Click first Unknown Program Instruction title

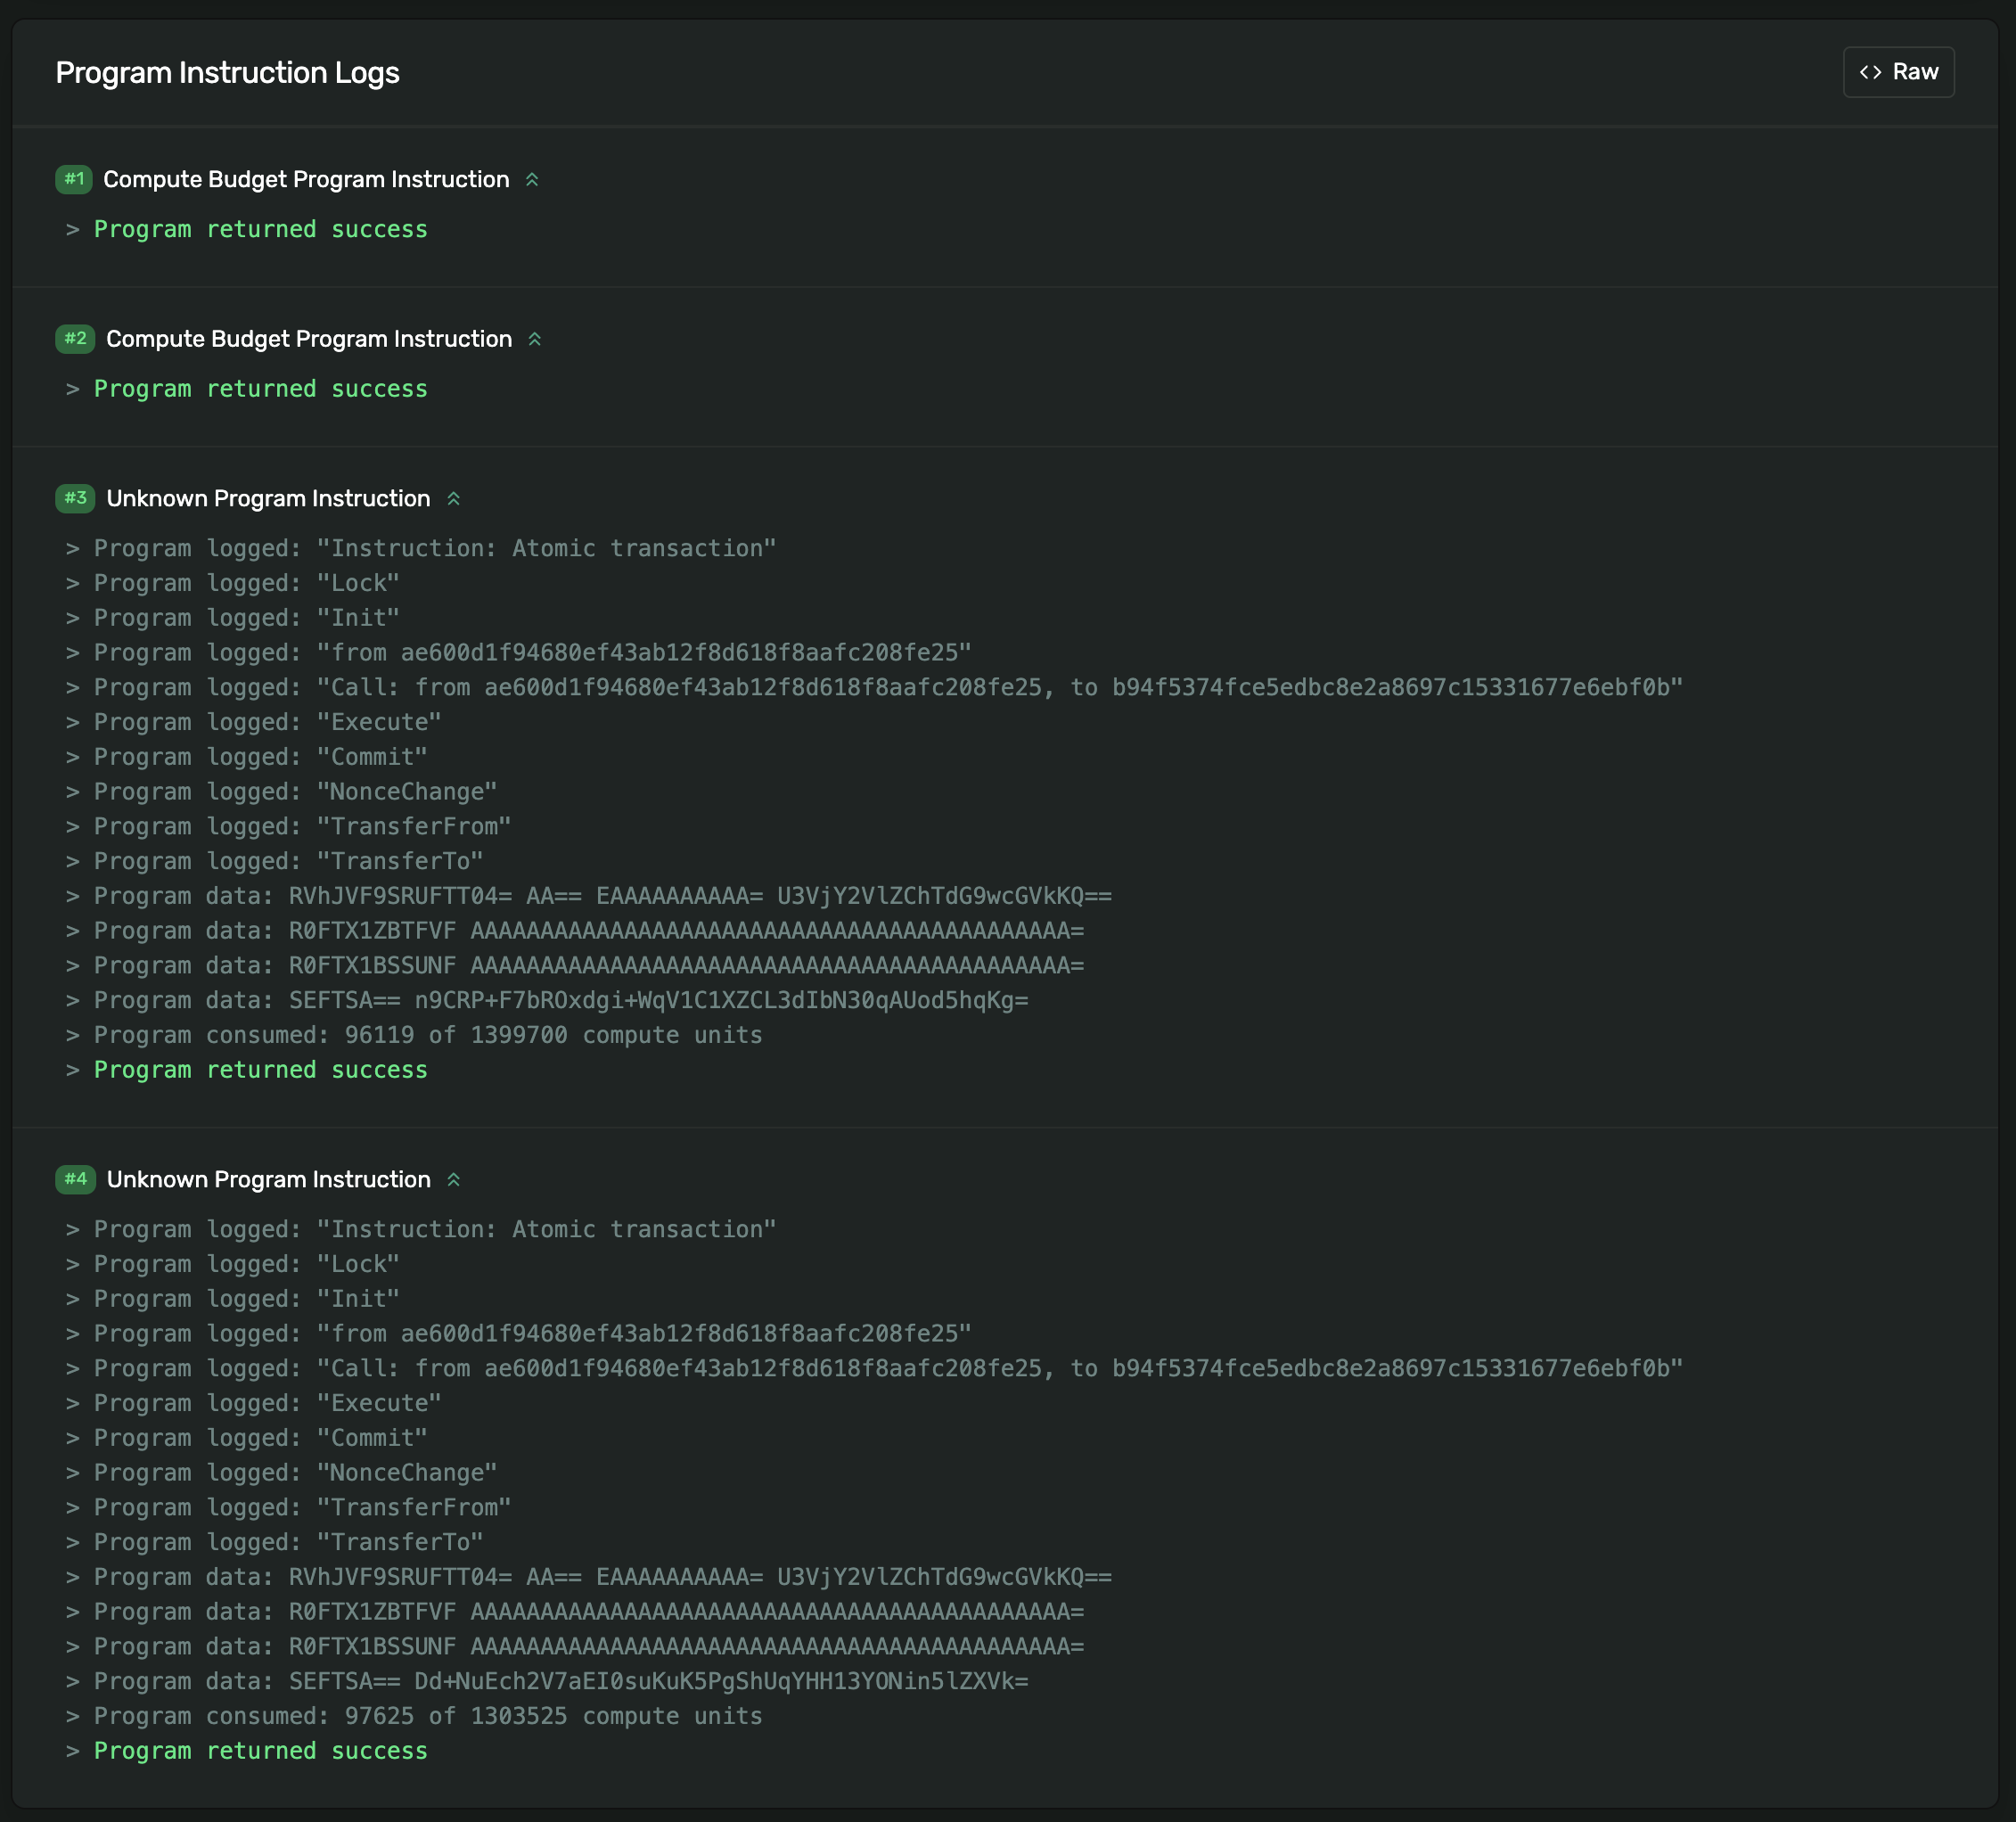268,499
